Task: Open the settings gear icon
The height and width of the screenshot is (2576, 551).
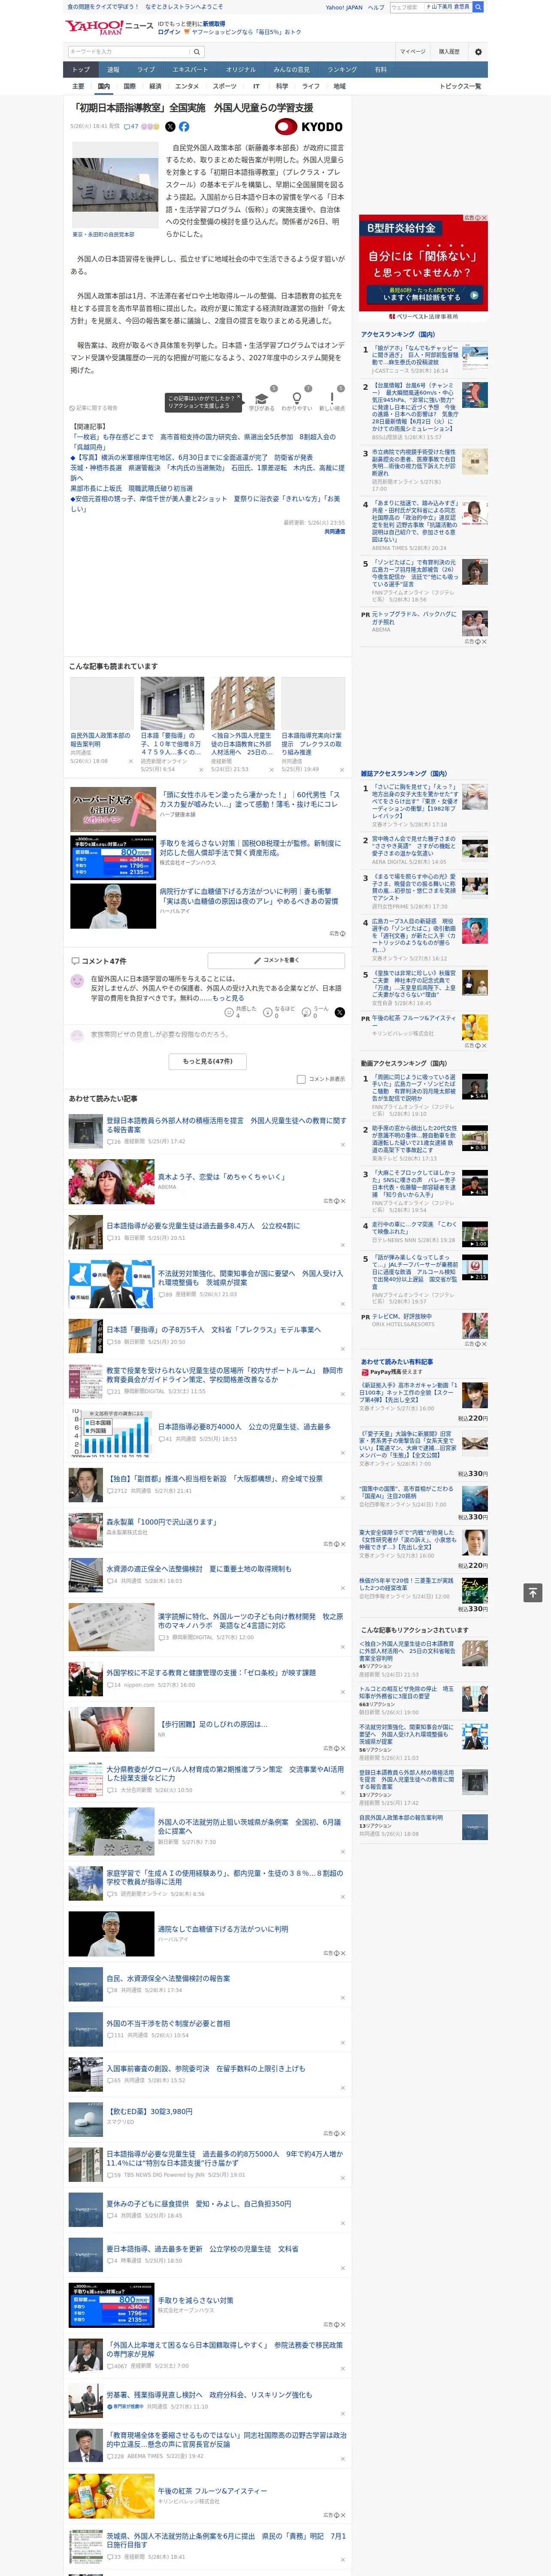Action: pyautogui.click(x=478, y=52)
